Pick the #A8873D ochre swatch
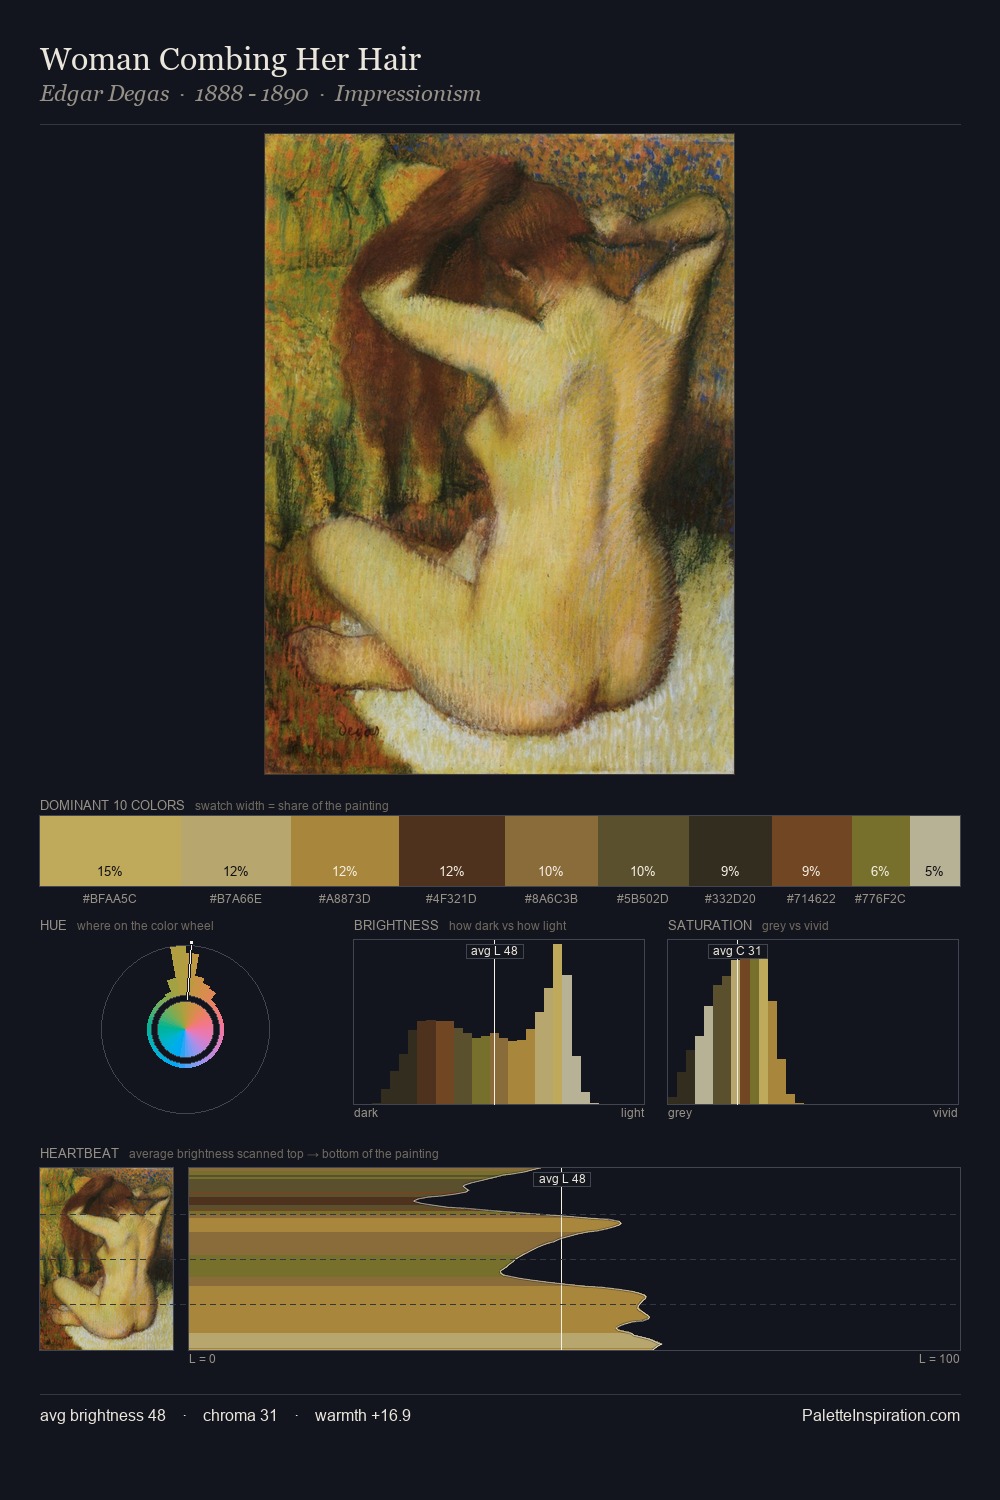Image resolution: width=1000 pixels, height=1500 pixels. click(345, 851)
